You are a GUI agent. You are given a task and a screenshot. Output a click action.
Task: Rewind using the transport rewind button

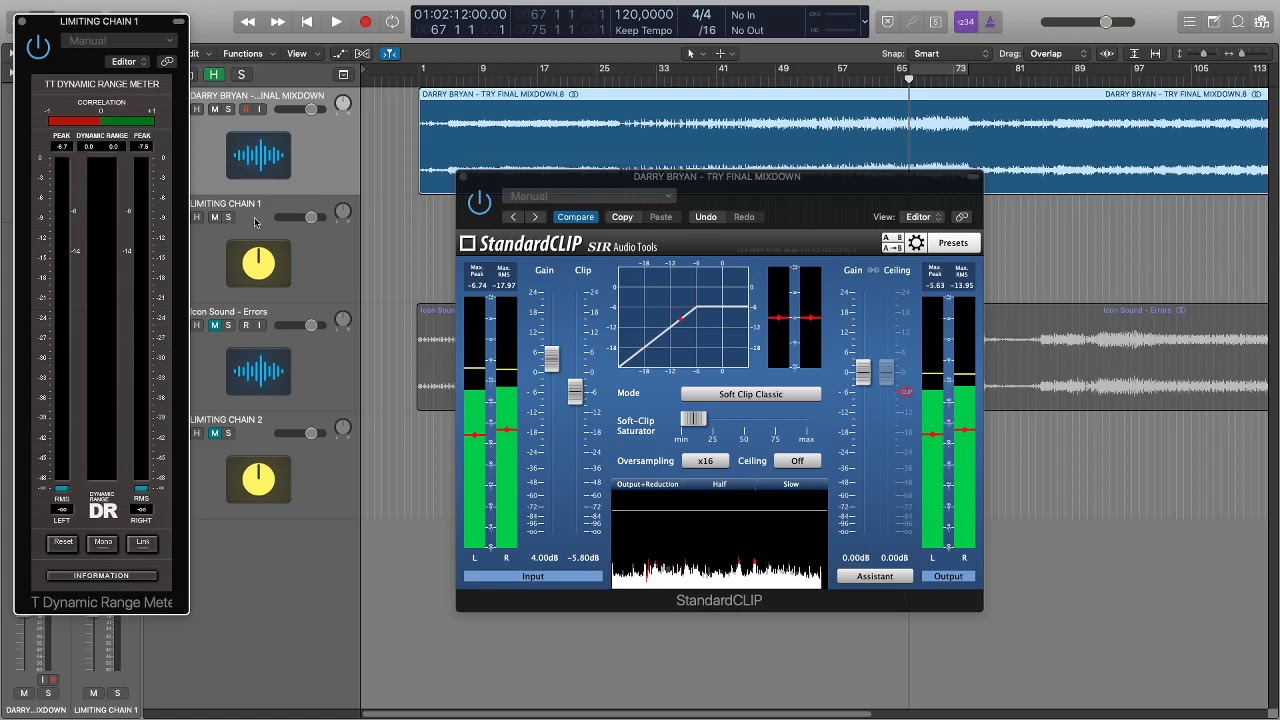tap(248, 22)
